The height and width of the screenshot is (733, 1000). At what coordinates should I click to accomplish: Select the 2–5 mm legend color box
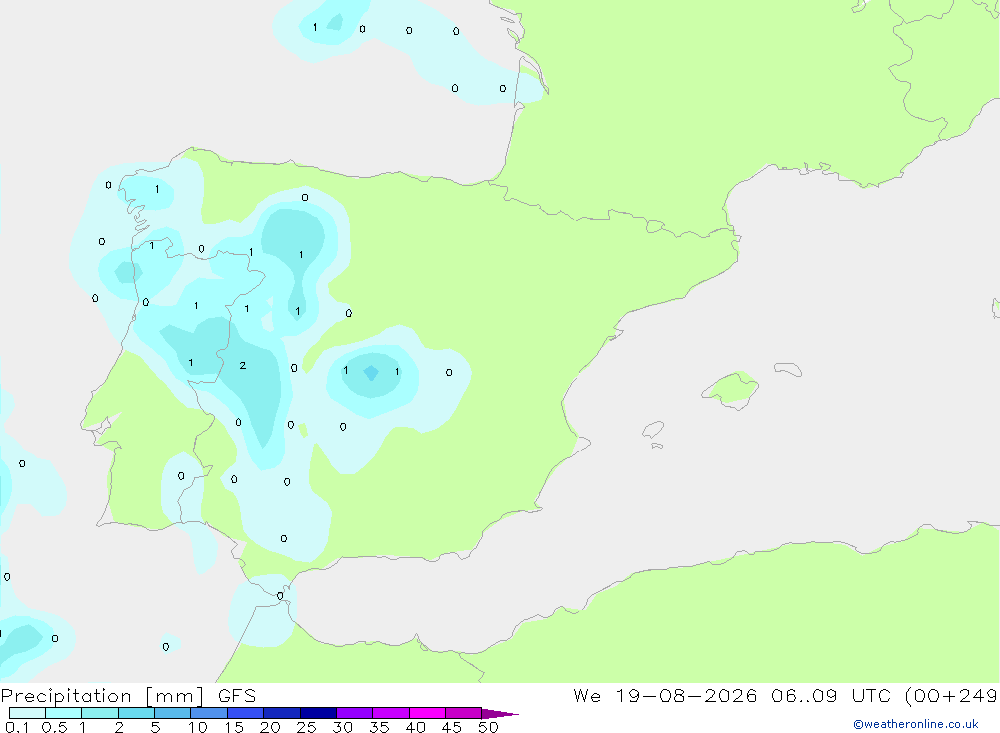pos(136,713)
